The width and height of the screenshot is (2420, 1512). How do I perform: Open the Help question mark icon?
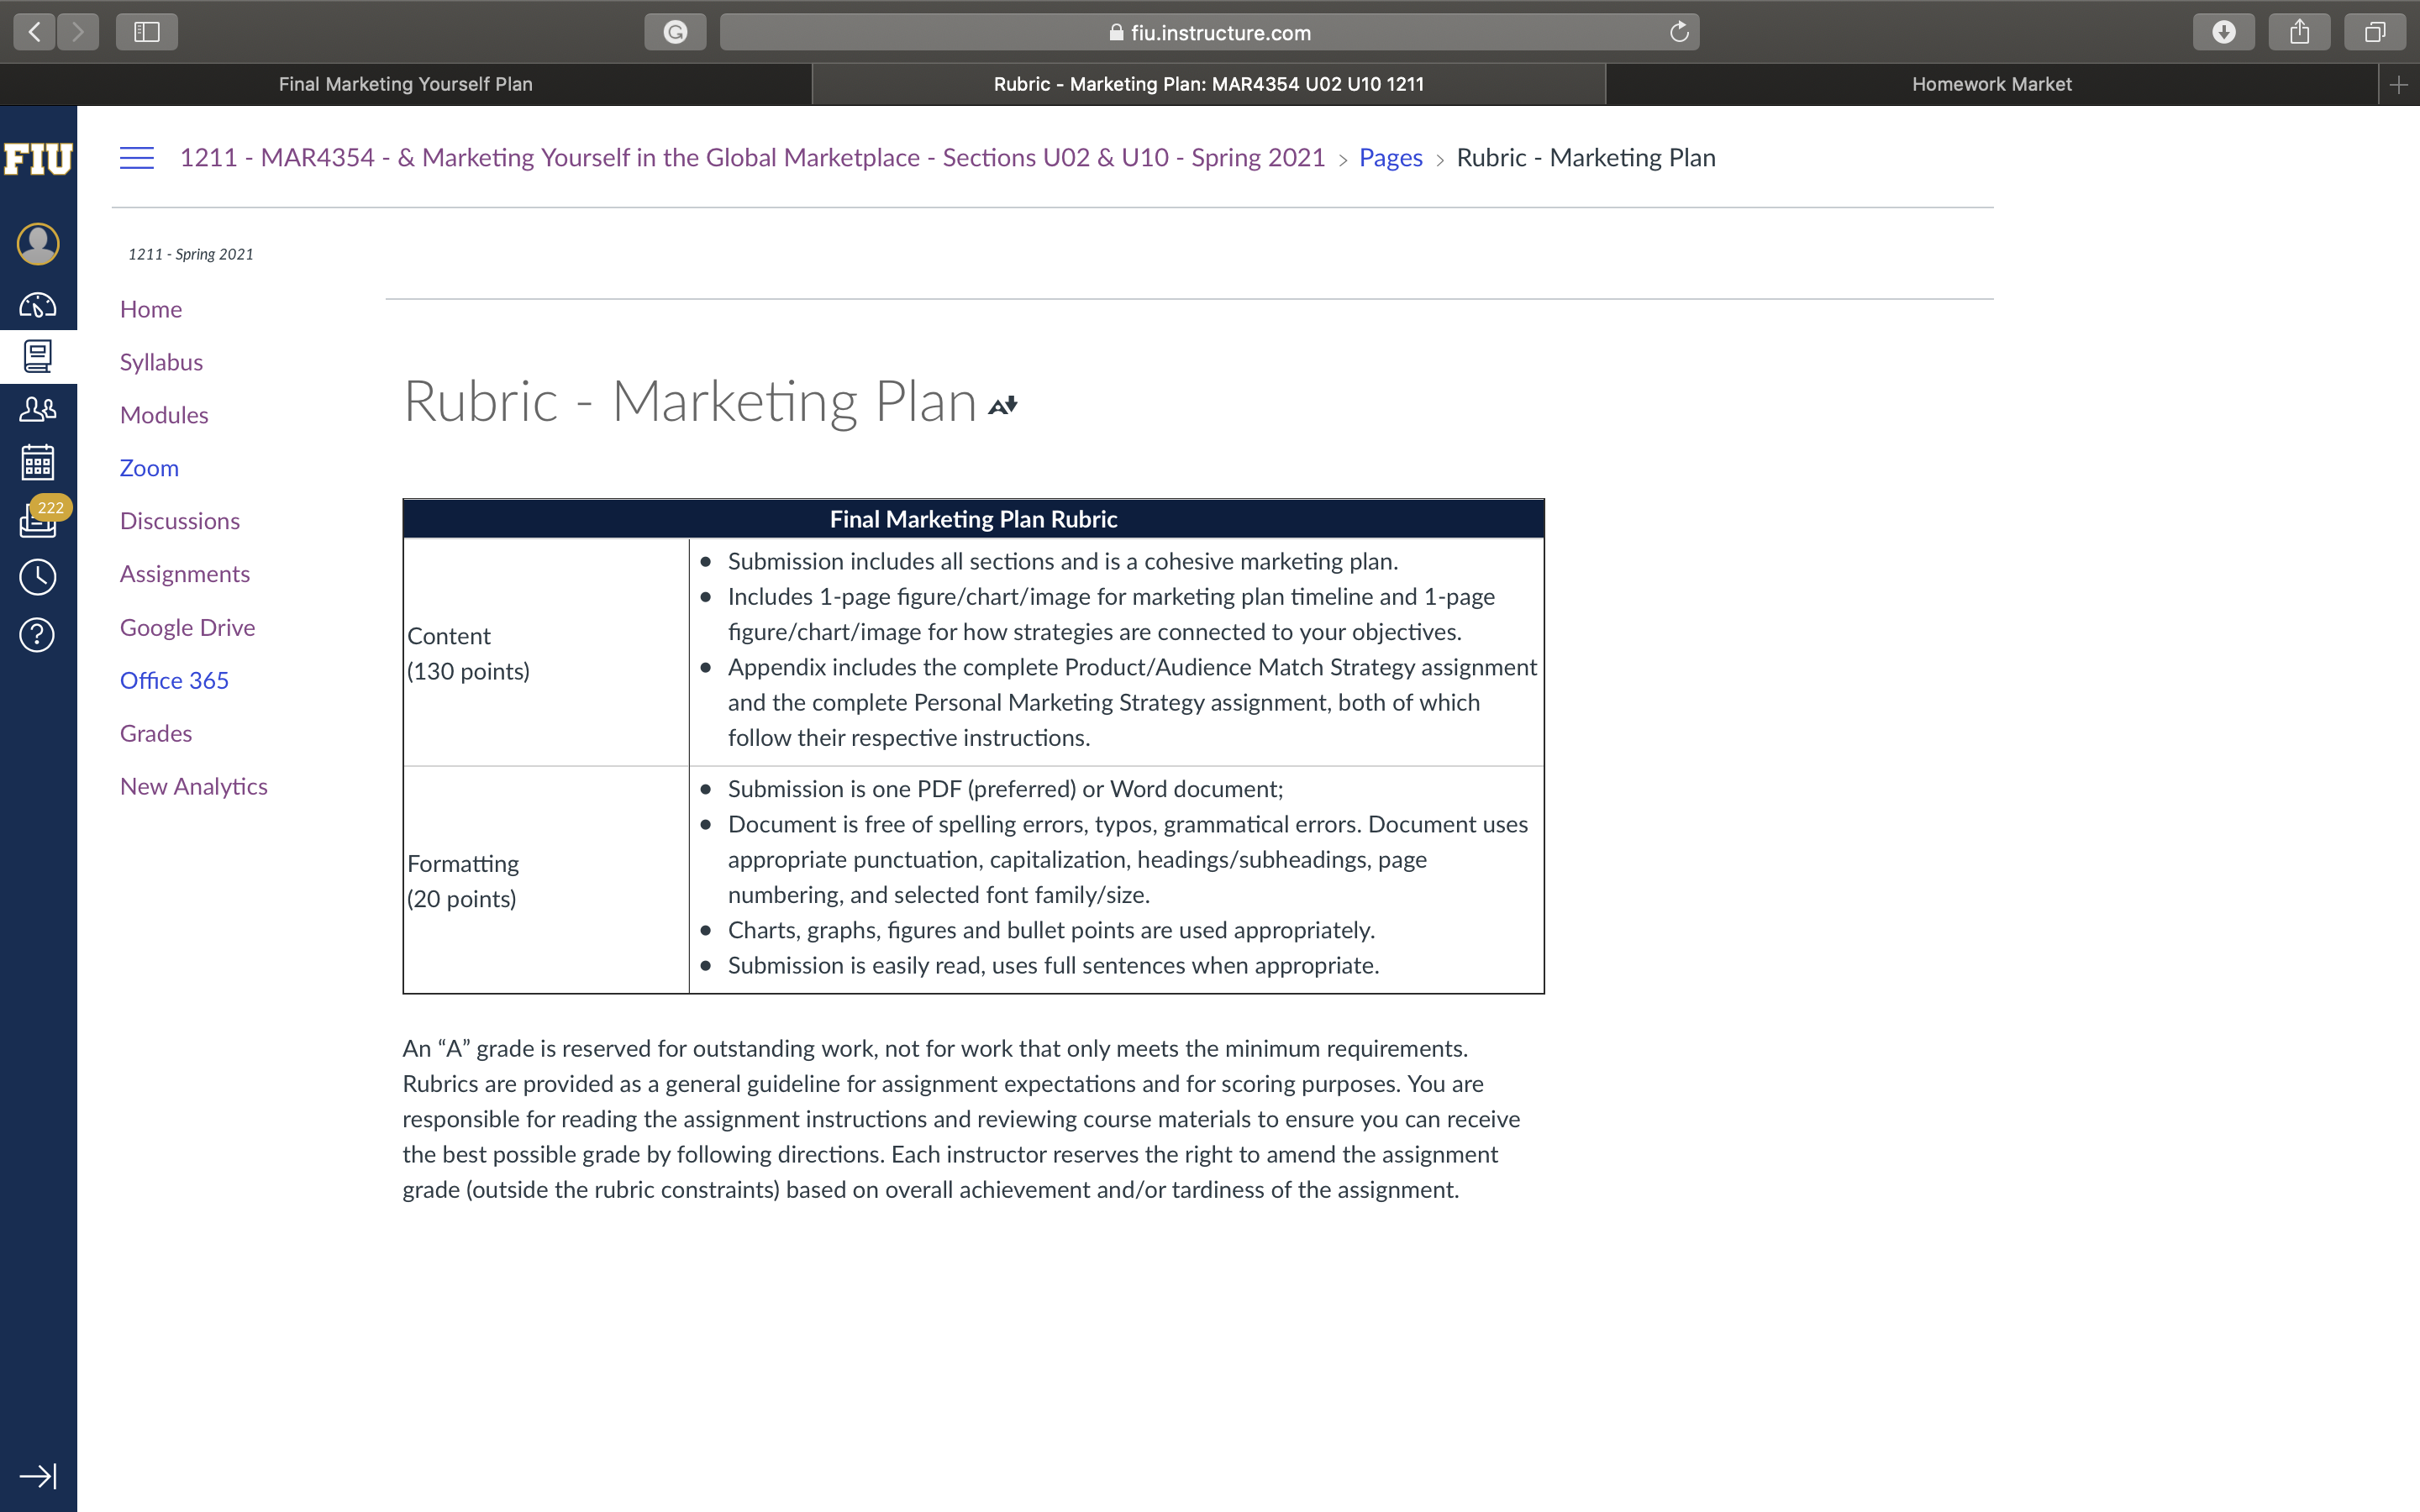[x=38, y=634]
